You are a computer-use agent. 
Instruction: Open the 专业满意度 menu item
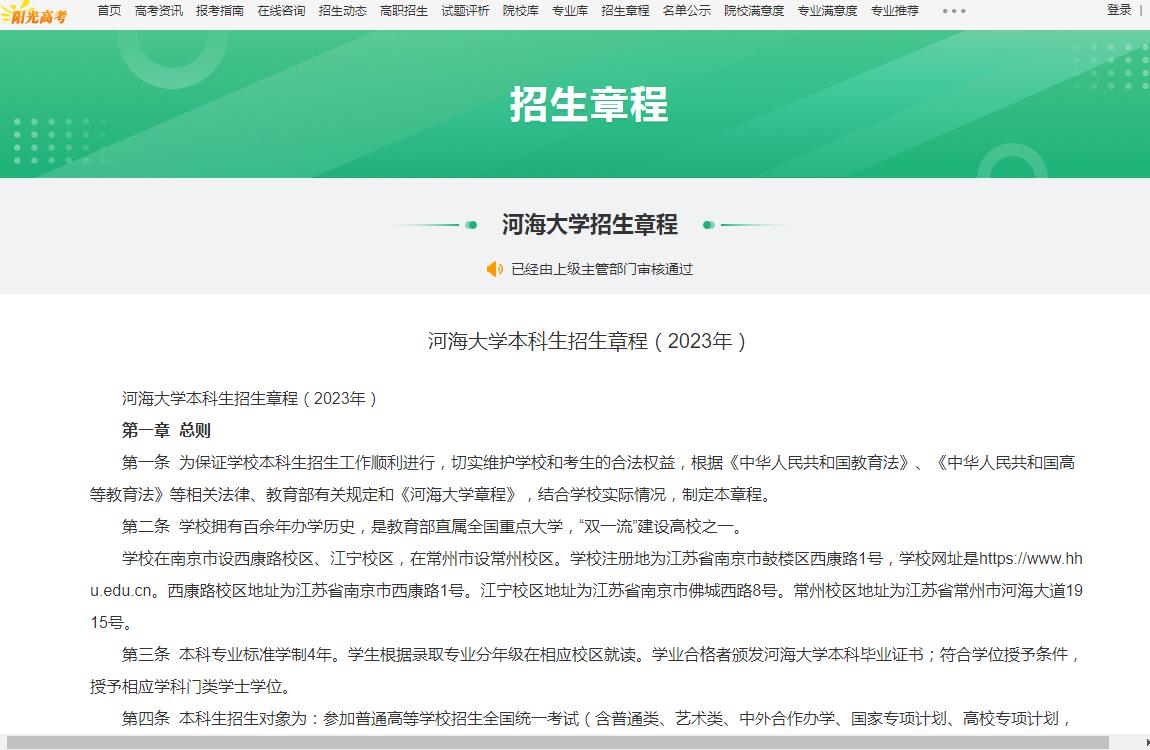tap(827, 10)
